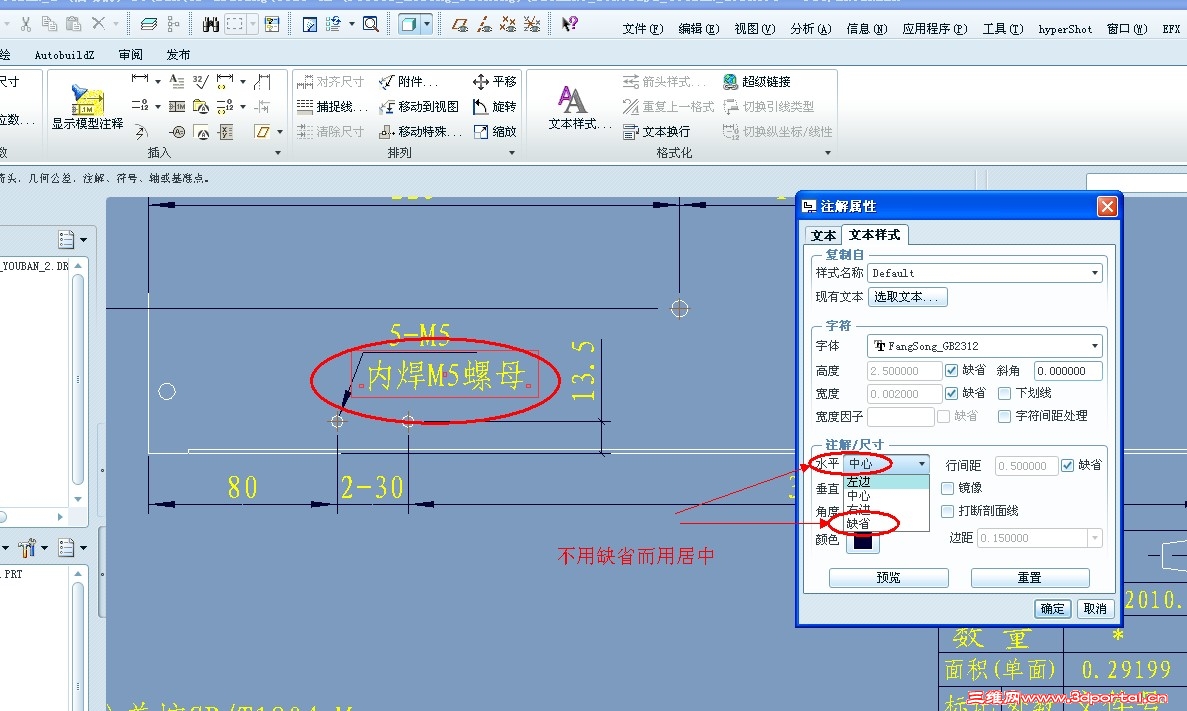Enable the 字符间距处理 checkbox
Image resolution: width=1187 pixels, height=711 pixels.
[1005, 416]
